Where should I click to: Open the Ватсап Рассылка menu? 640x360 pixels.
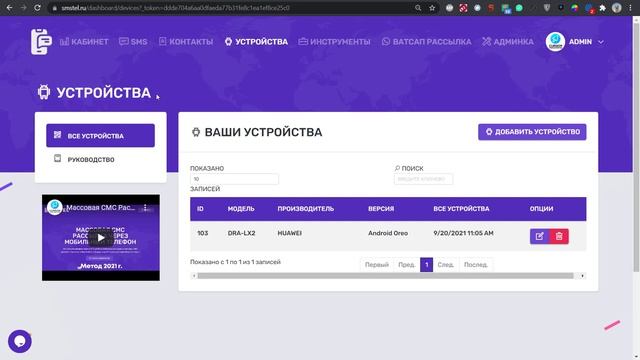[427, 42]
